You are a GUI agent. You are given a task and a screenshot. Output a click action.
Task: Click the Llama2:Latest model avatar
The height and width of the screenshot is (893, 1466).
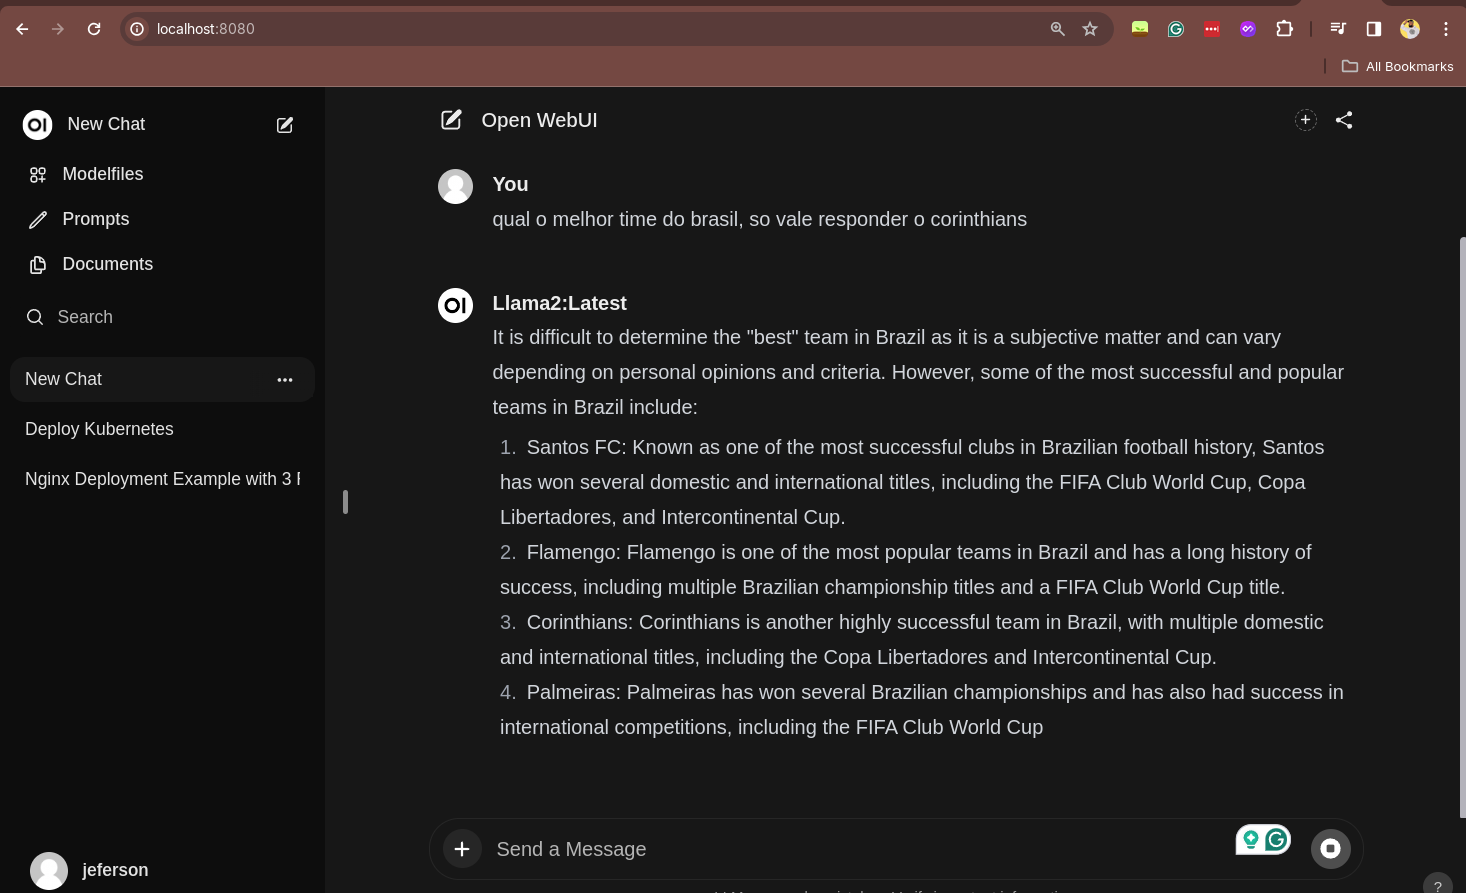(x=456, y=305)
